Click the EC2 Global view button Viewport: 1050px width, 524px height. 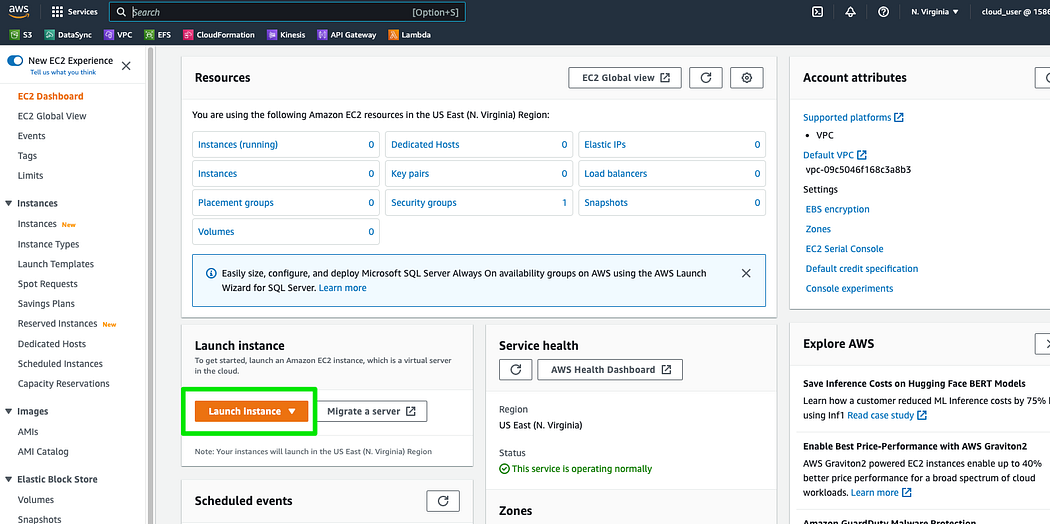625,78
